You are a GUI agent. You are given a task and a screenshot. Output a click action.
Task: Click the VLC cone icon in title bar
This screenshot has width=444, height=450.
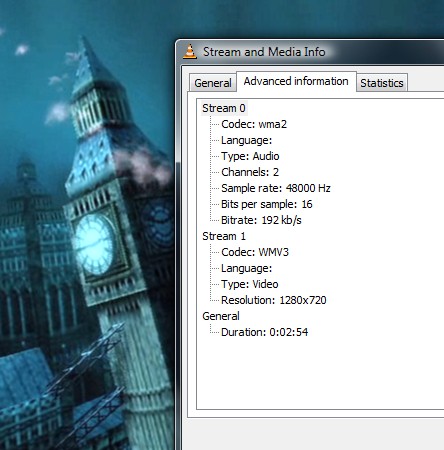190,52
